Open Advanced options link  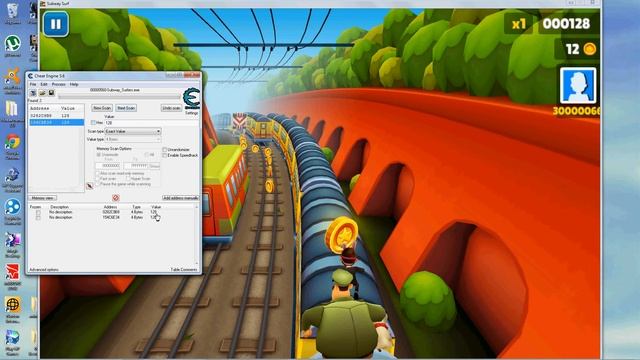44,270
